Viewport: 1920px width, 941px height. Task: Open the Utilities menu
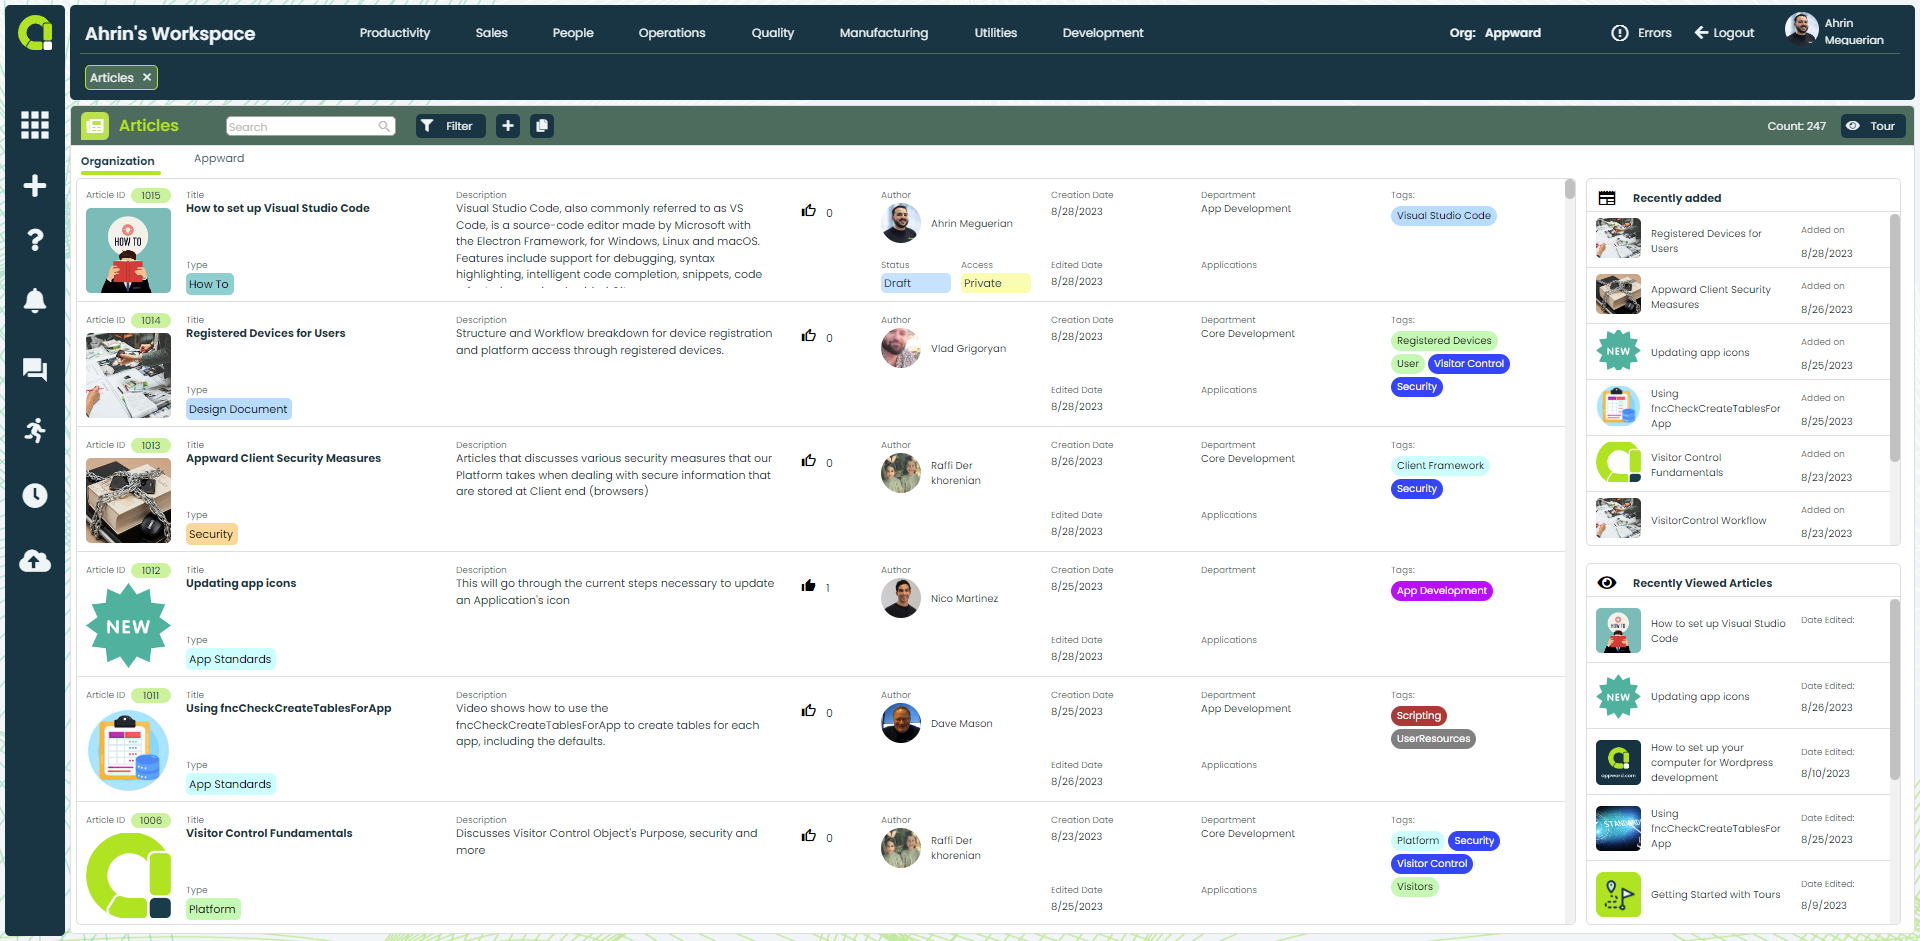(996, 33)
